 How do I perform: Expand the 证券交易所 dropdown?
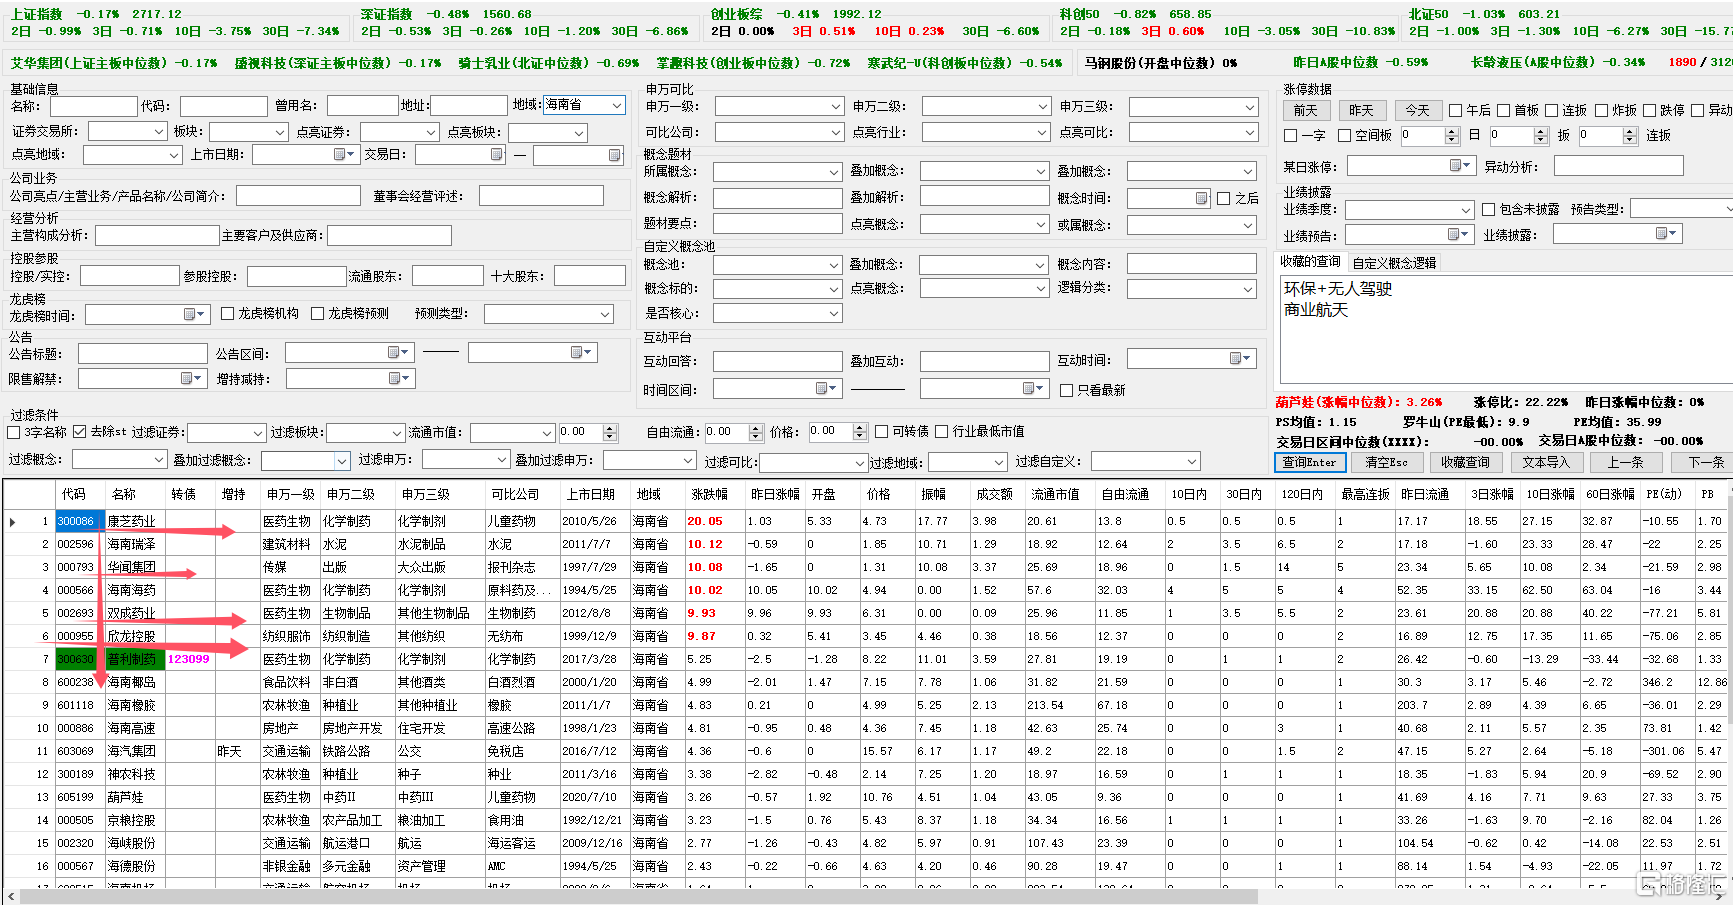point(127,131)
